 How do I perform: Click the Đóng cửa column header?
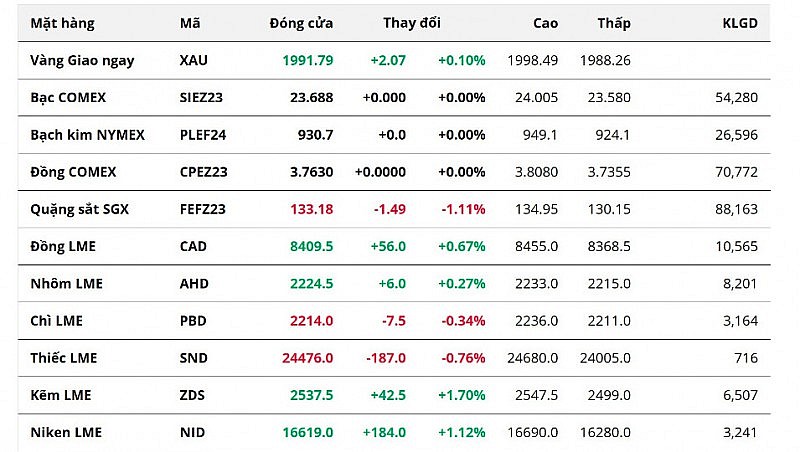[301, 23]
